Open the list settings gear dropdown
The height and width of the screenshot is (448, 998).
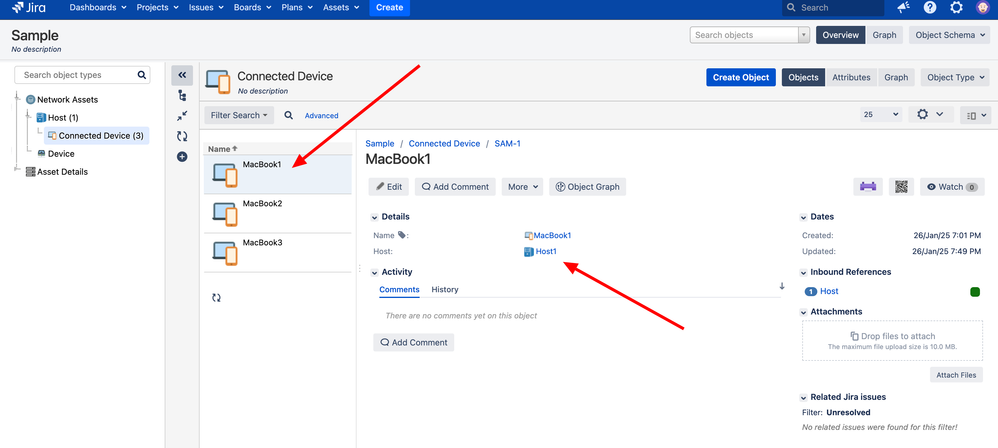(930, 115)
